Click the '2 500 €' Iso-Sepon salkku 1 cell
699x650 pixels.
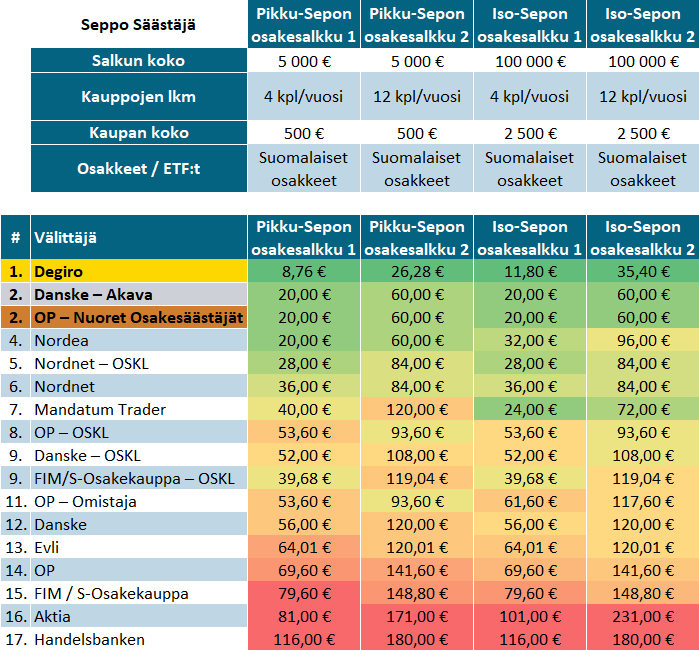(530, 133)
